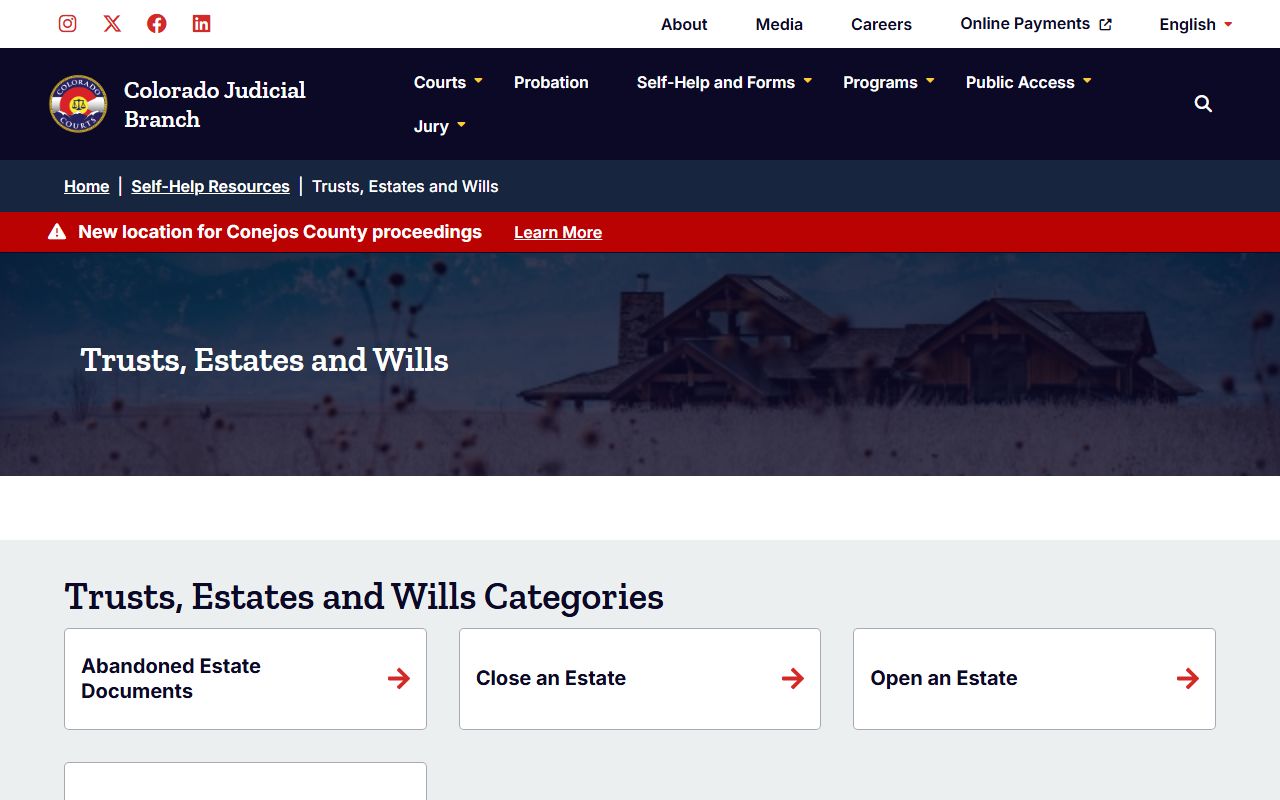Click the Trusts, Estates and Wills Categories heading

point(364,596)
